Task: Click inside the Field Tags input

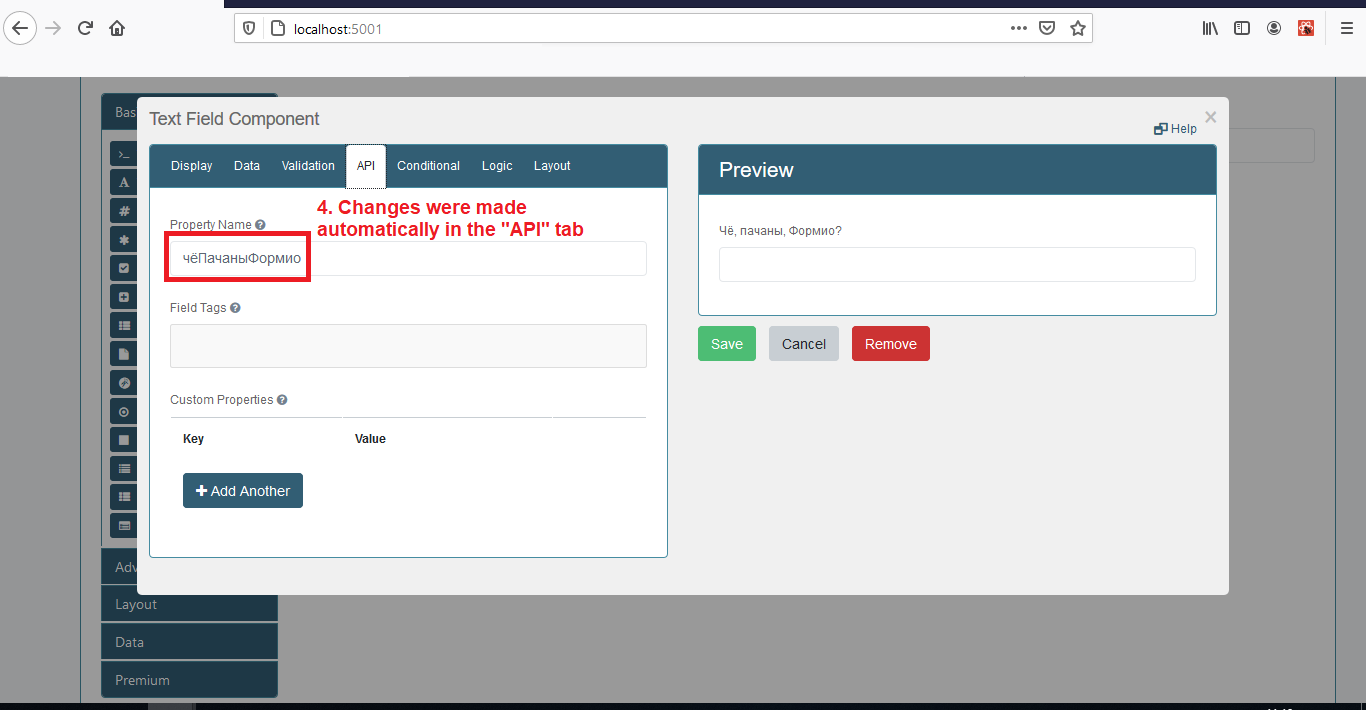Action: click(408, 345)
